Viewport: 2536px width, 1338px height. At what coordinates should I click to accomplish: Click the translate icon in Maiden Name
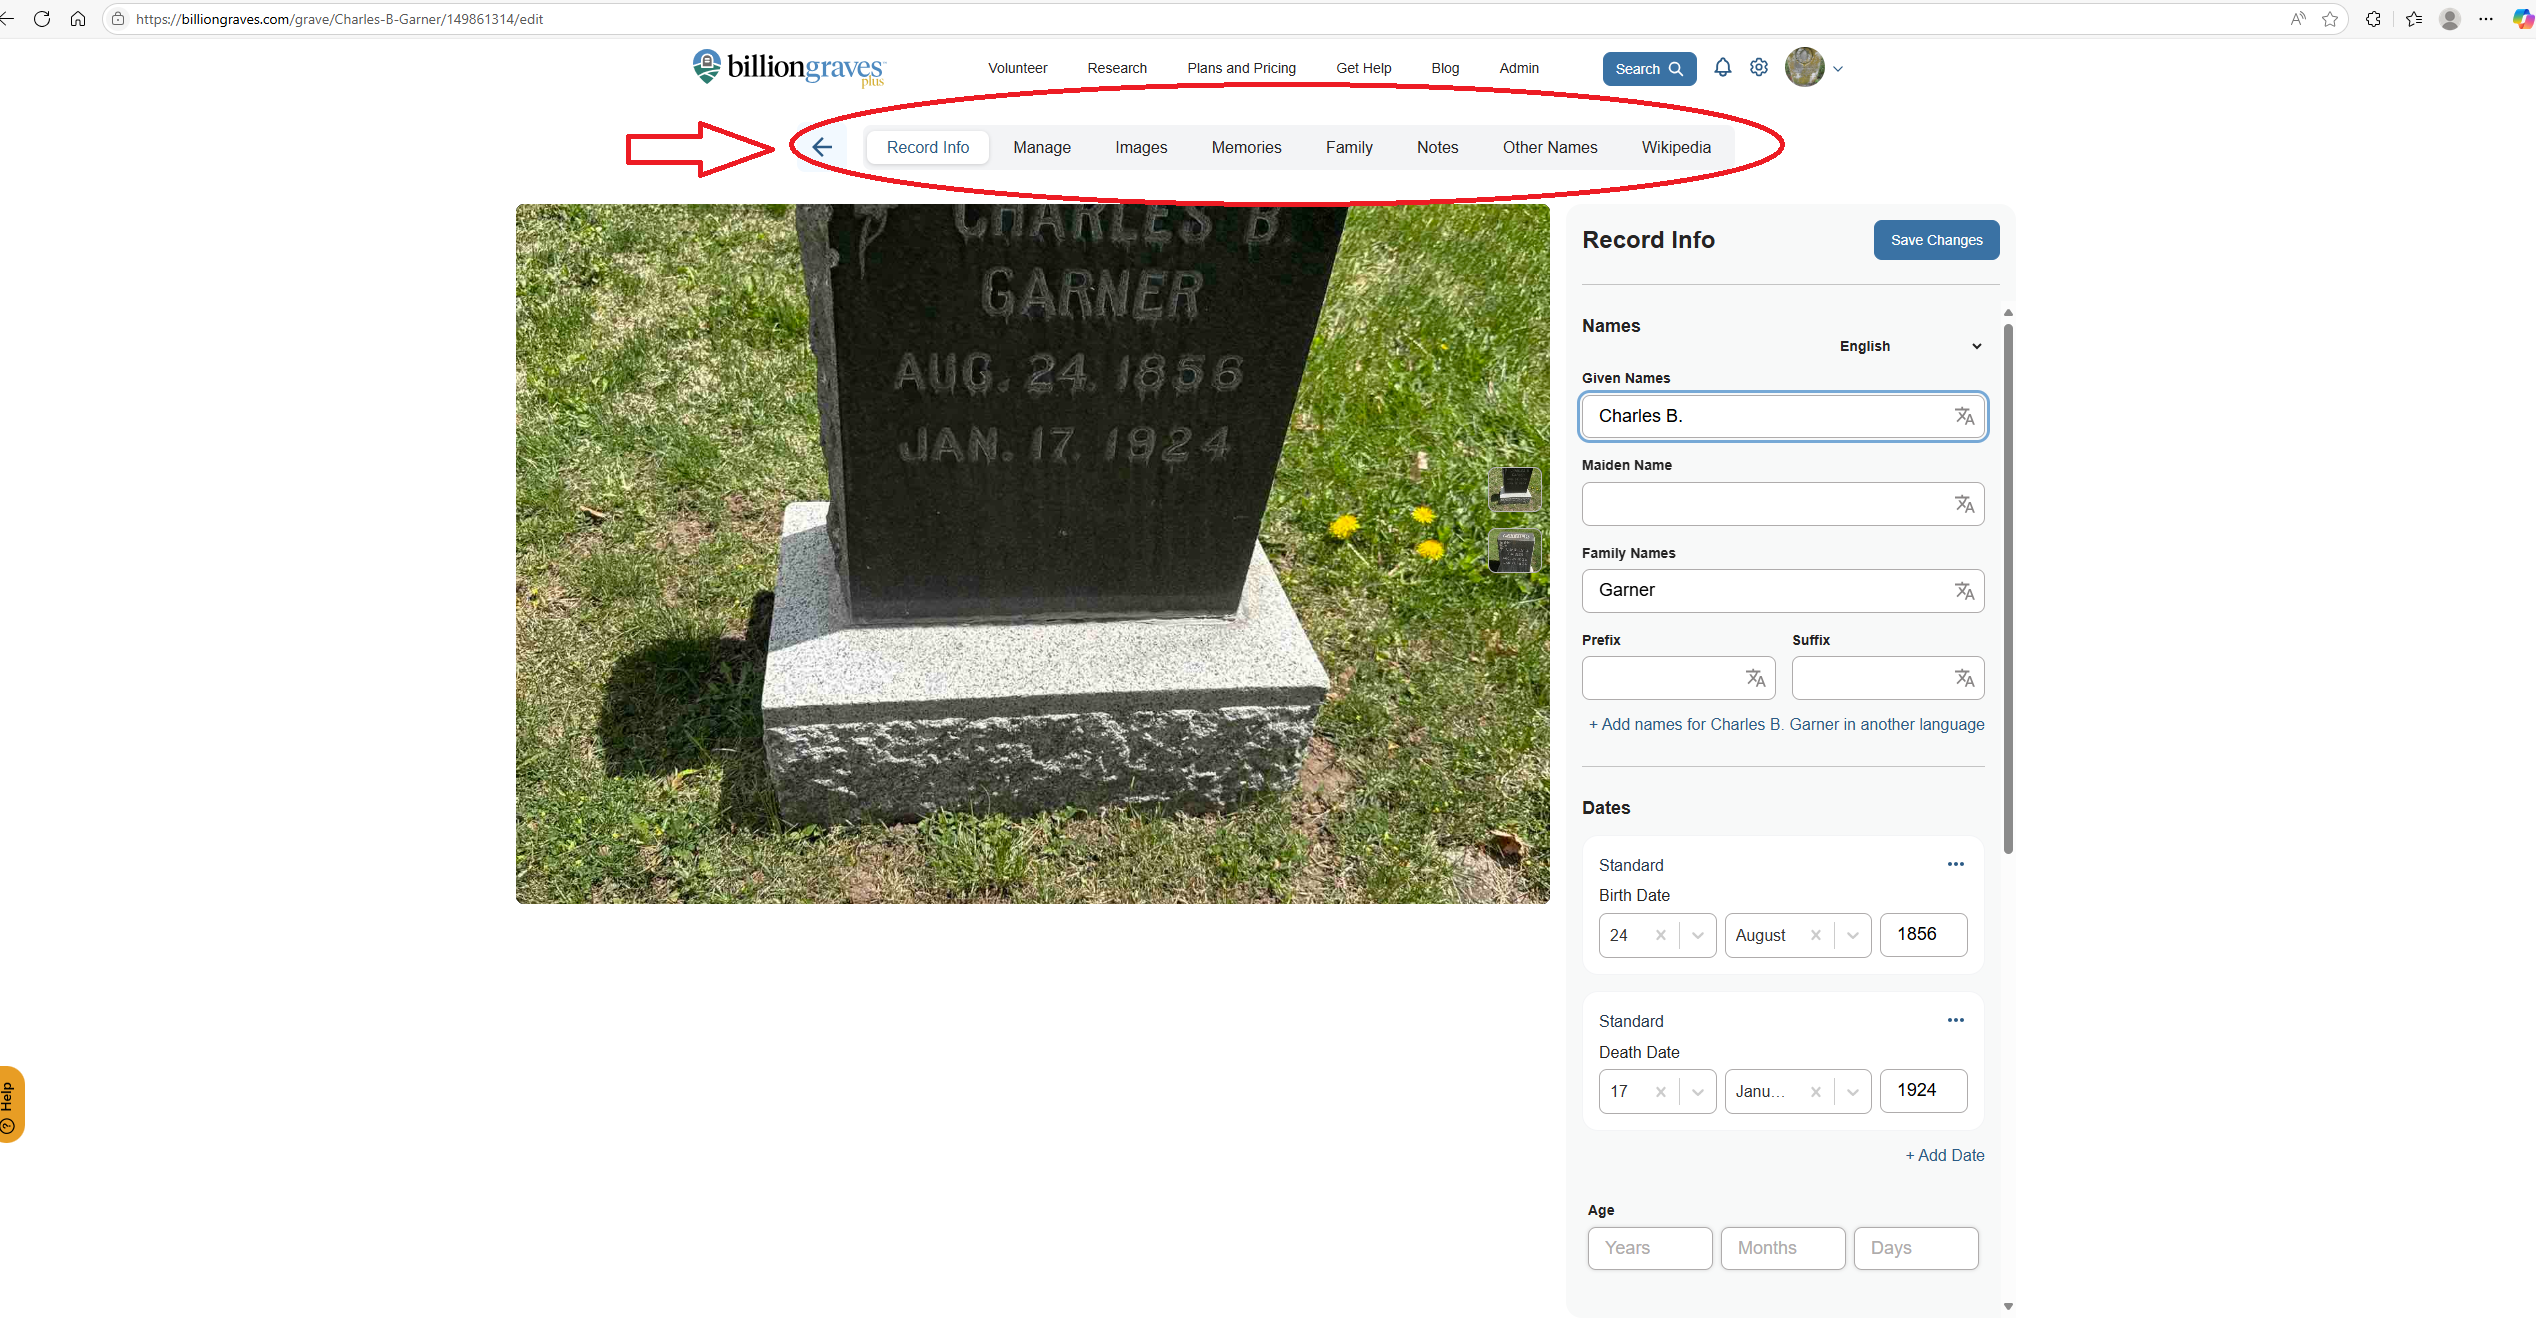1964,504
